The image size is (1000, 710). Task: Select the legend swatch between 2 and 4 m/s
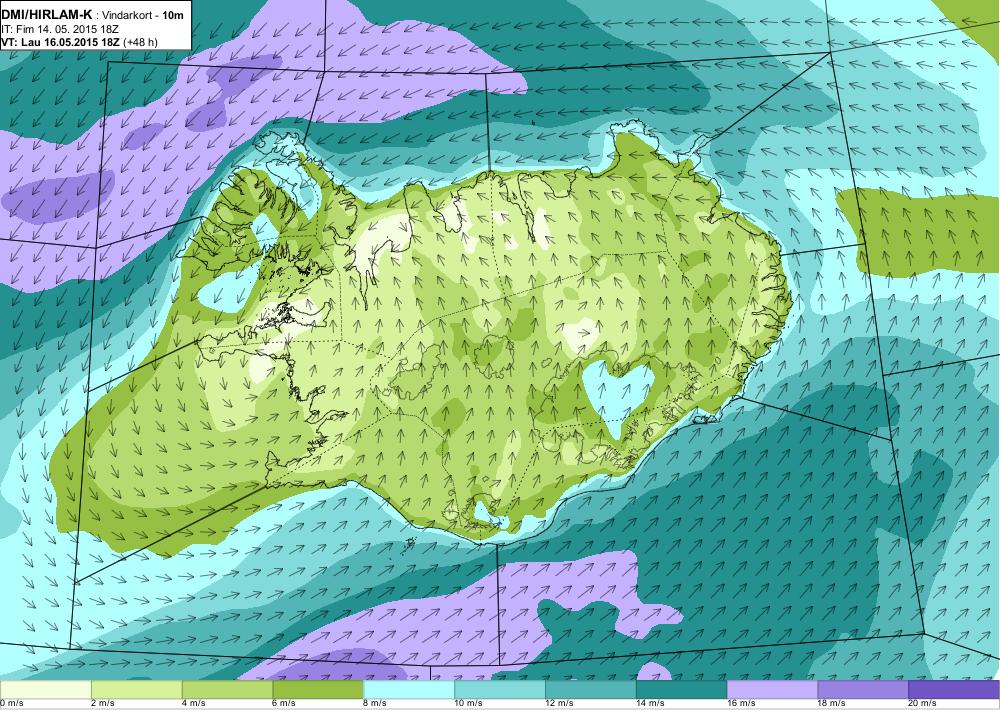pyautogui.click(x=136, y=689)
